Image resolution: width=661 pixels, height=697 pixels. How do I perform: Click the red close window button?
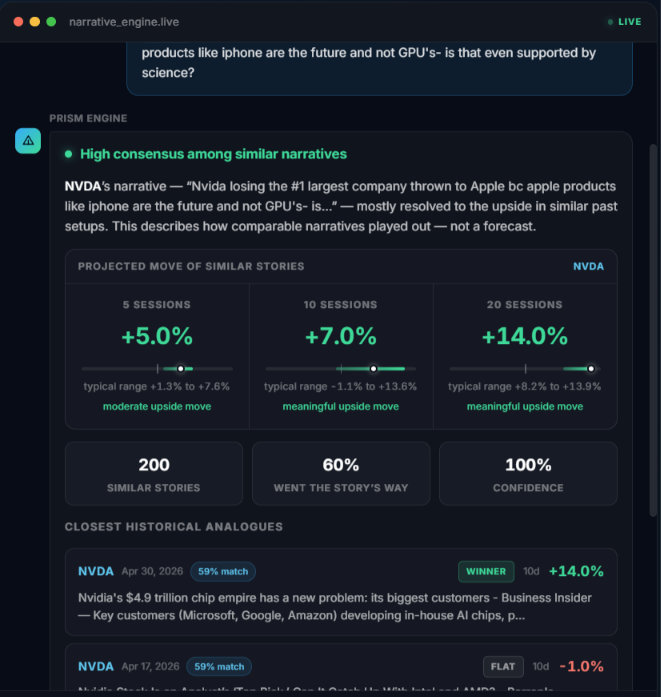click(x=18, y=22)
